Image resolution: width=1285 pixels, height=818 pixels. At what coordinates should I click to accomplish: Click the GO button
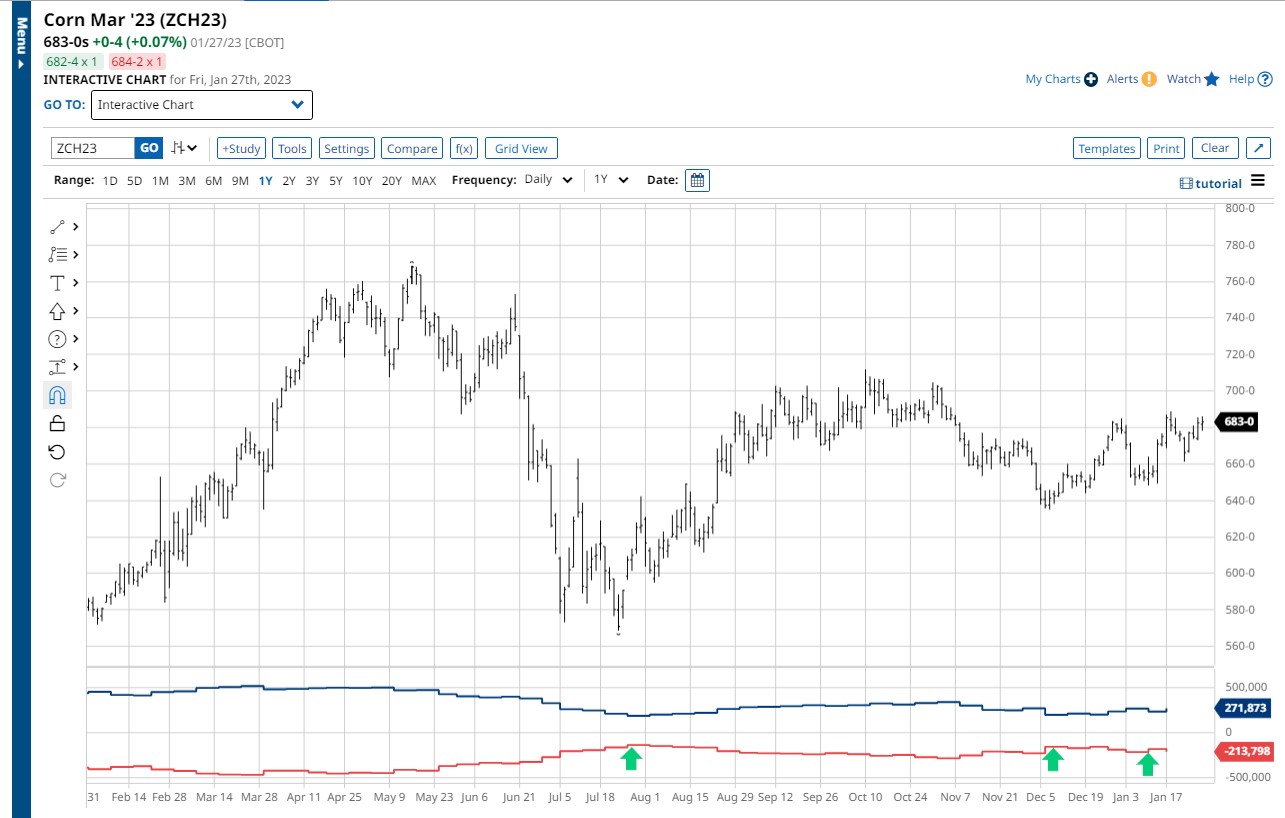tap(149, 148)
